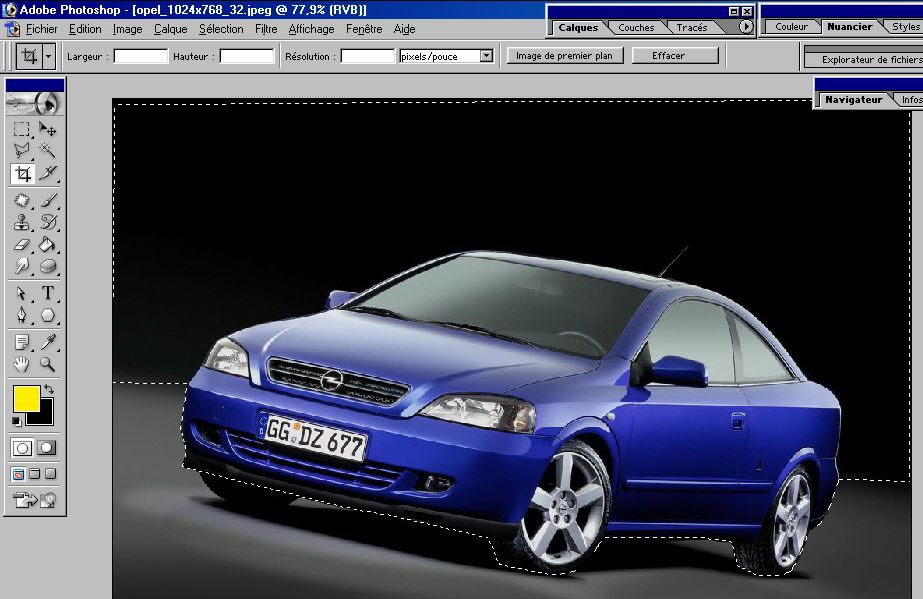Open the Crop tool preset picker arrow

click(49, 56)
